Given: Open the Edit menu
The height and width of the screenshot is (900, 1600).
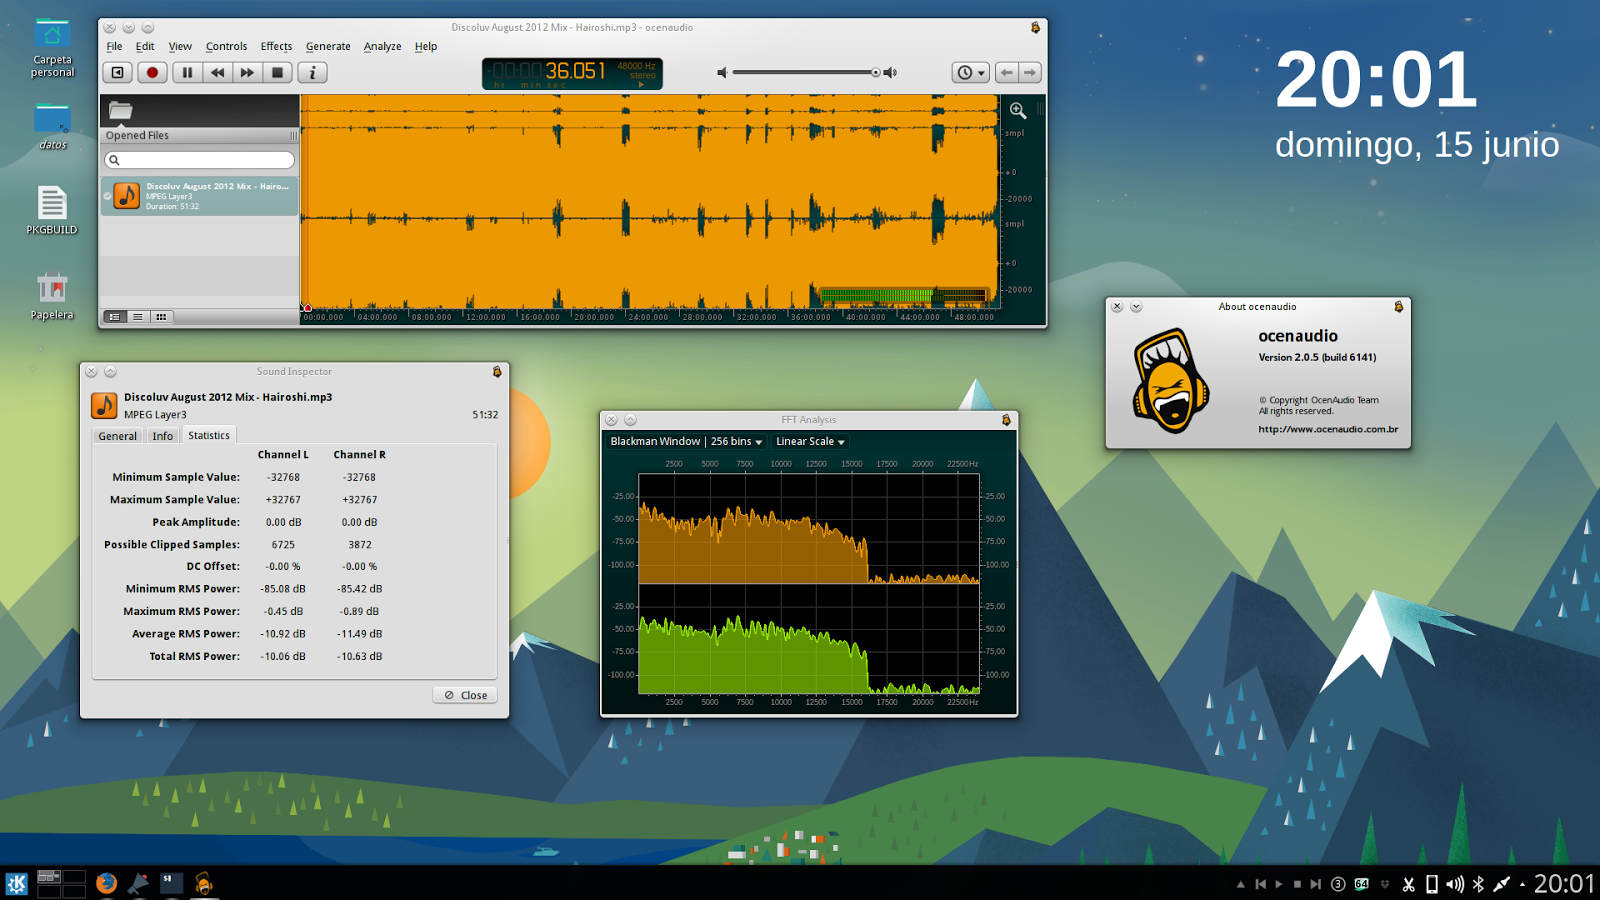Looking at the screenshot, I should point(145,46).
